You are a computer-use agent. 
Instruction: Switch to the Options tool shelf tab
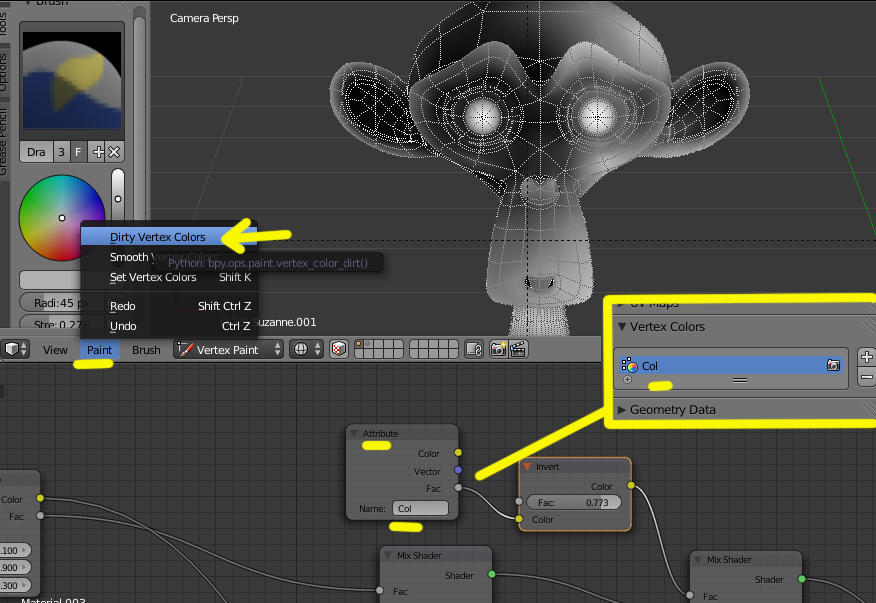(4, 73)
